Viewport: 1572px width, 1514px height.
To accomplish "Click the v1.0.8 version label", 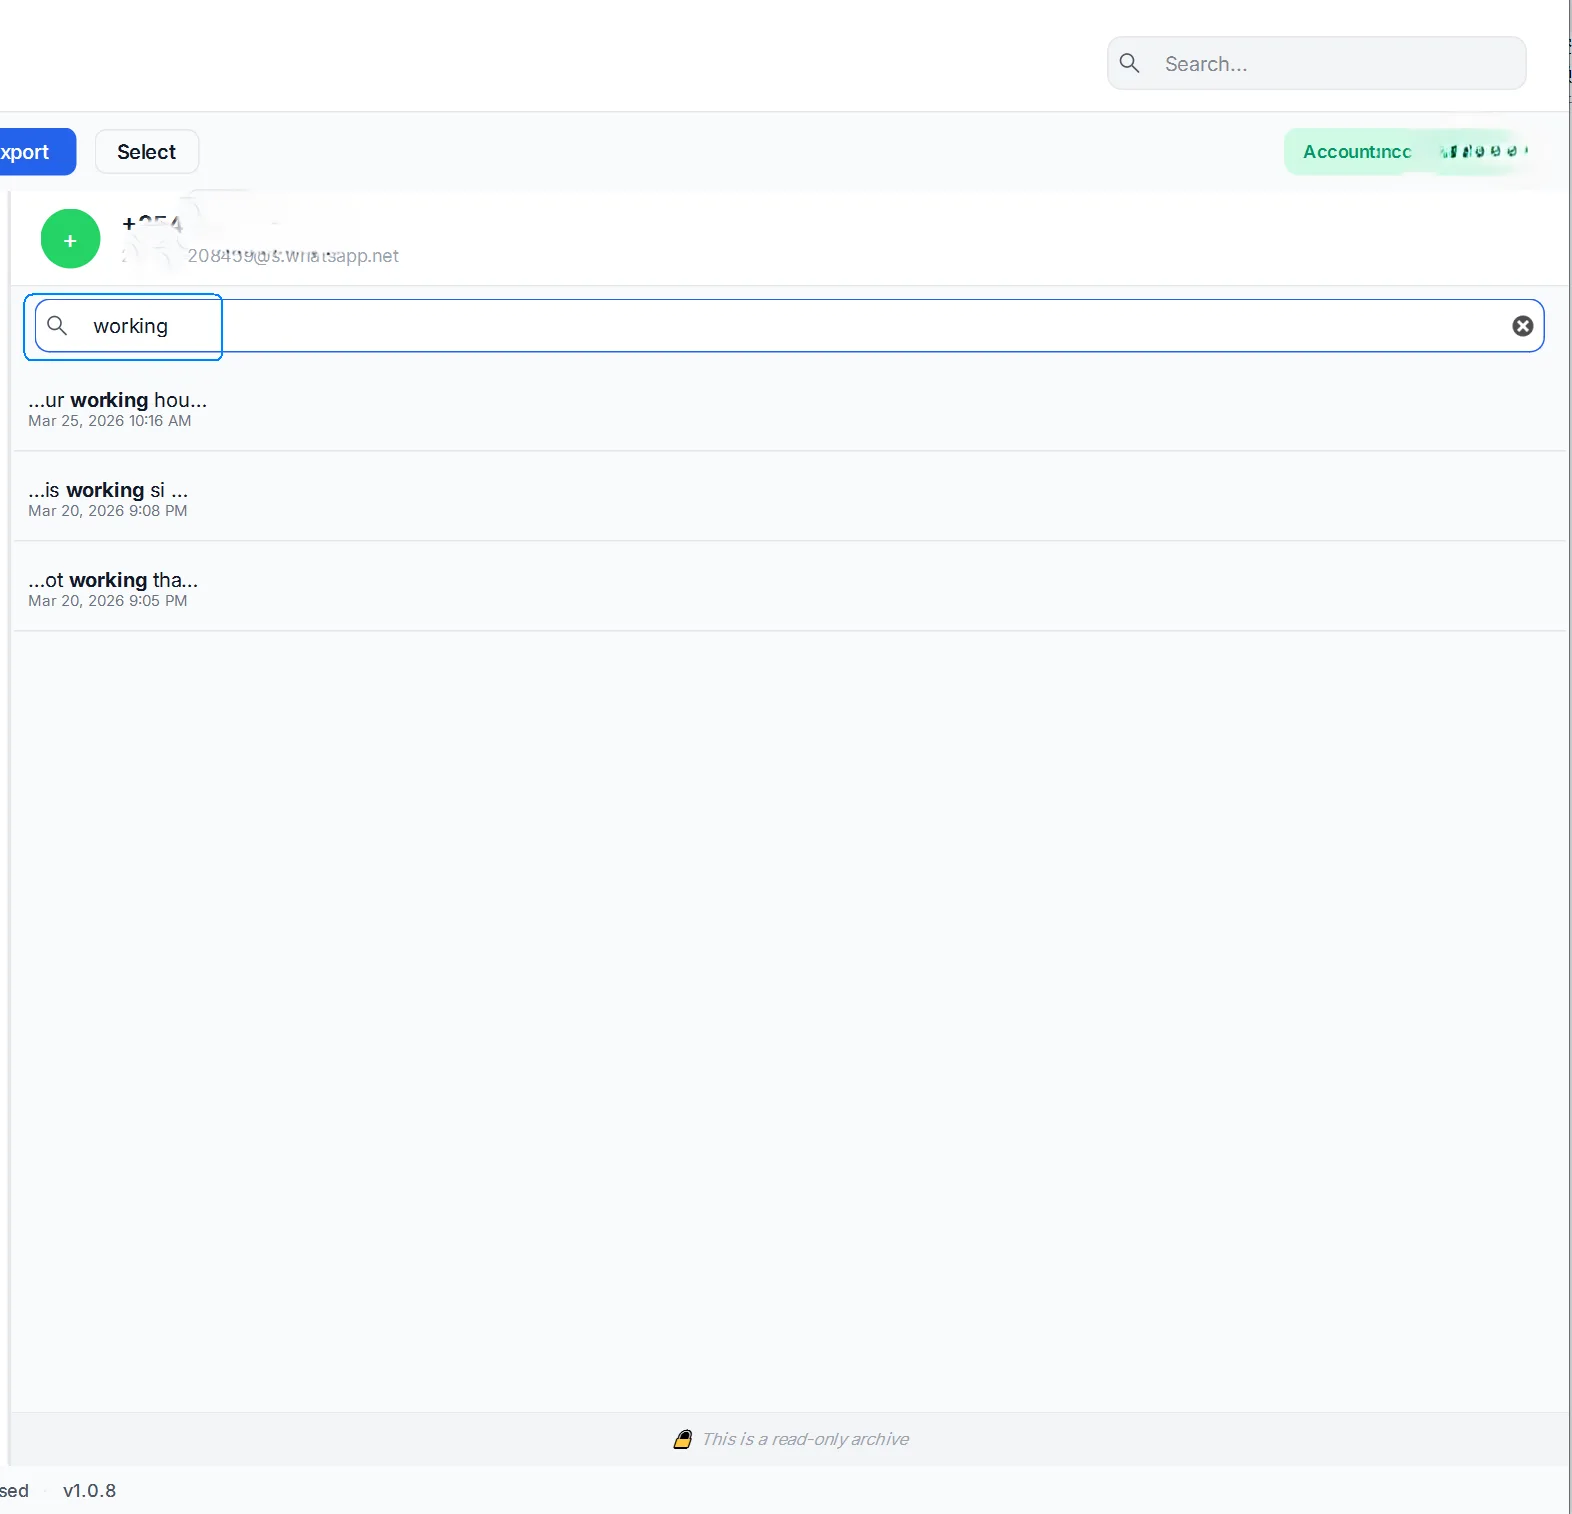I will coord(89,1490).
